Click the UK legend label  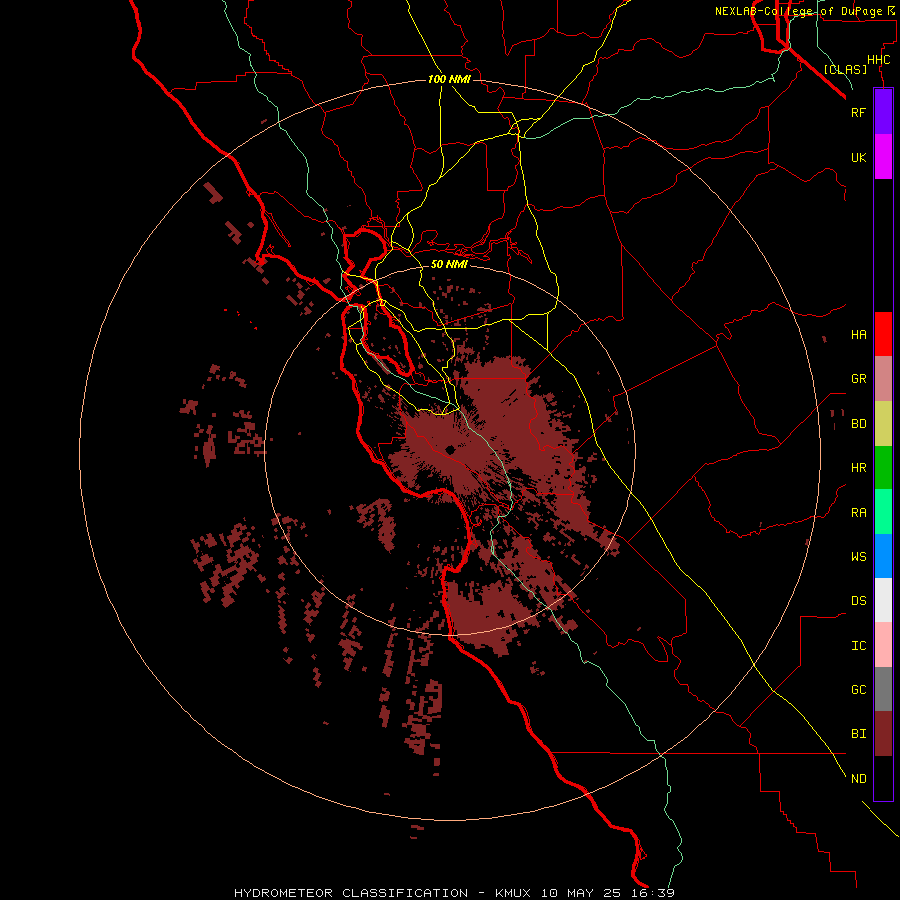click(858, 157)
